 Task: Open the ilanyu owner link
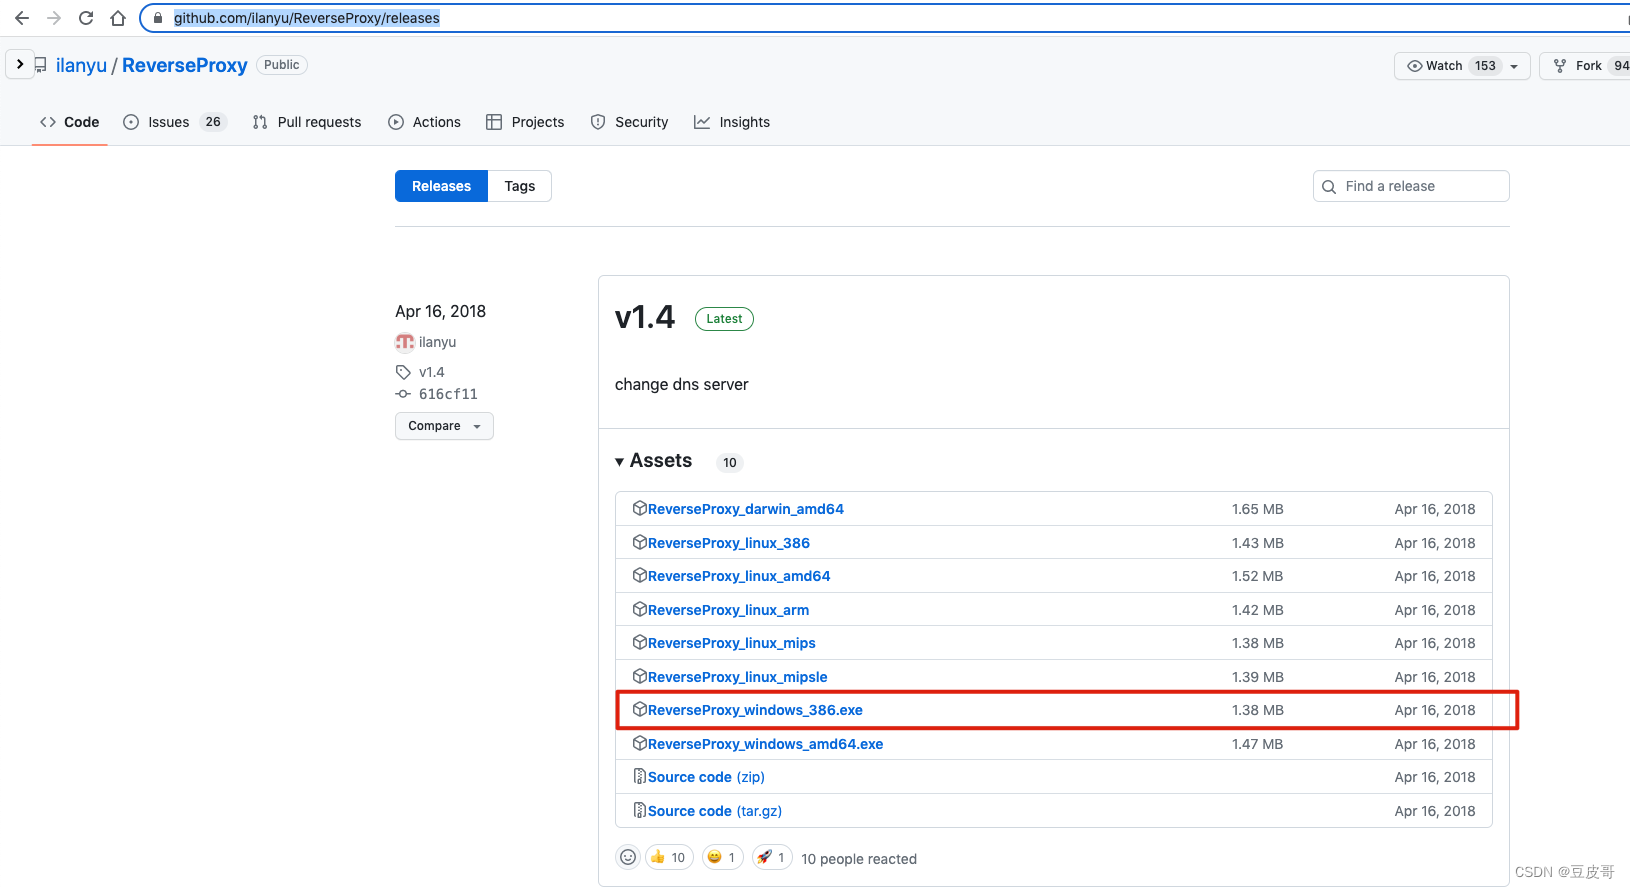coord(81,65)
